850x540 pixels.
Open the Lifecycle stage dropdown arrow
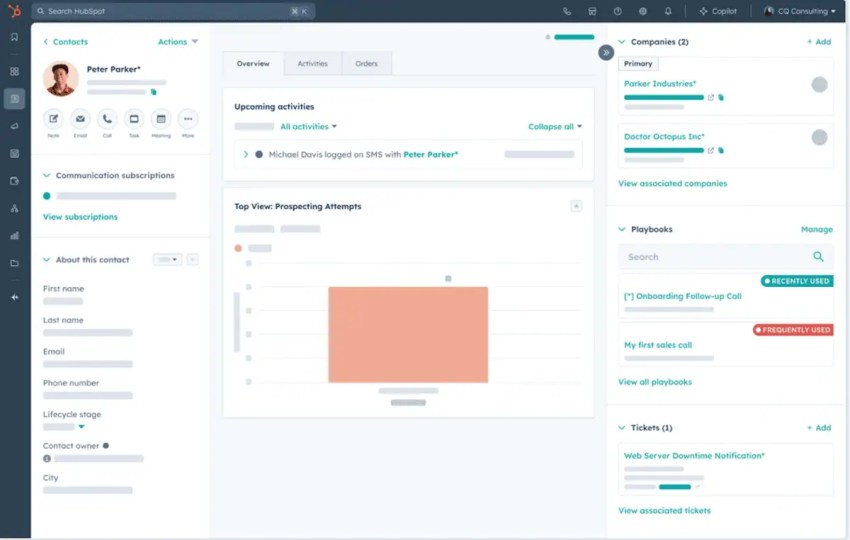point(81,427)
